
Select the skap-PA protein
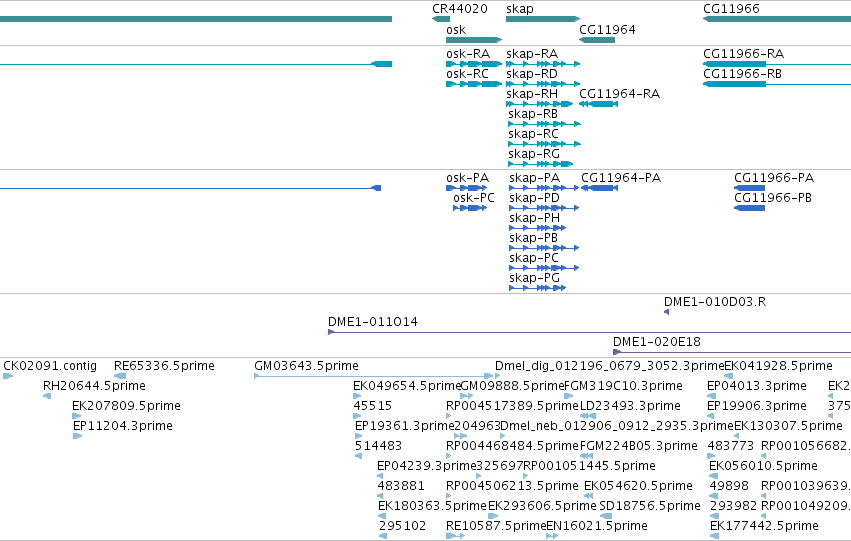tap(544, 188)
